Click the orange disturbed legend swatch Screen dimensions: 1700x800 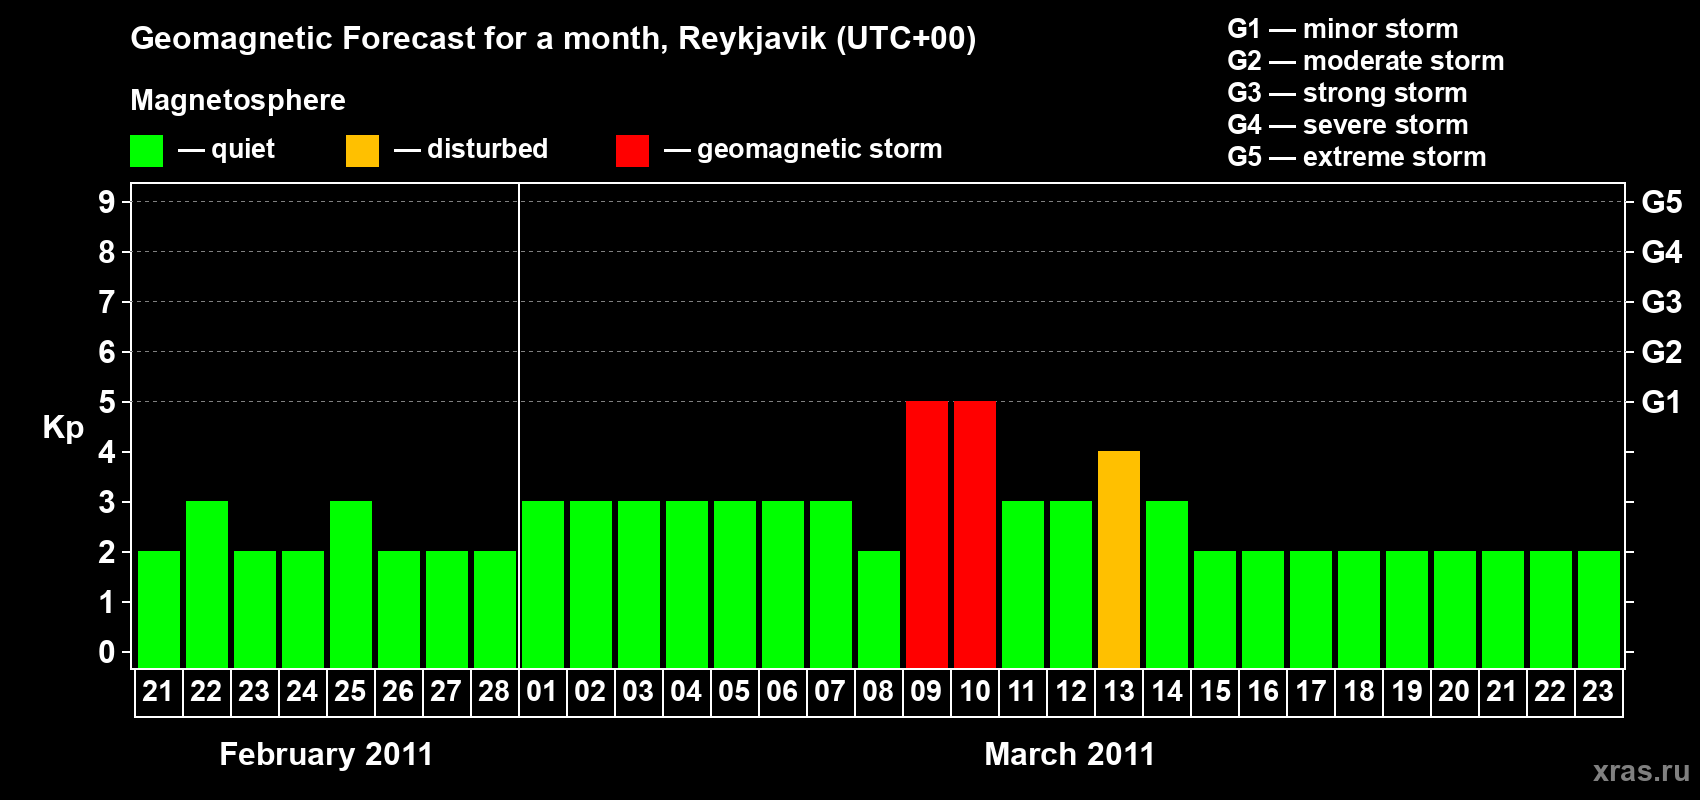pos(362,151)
